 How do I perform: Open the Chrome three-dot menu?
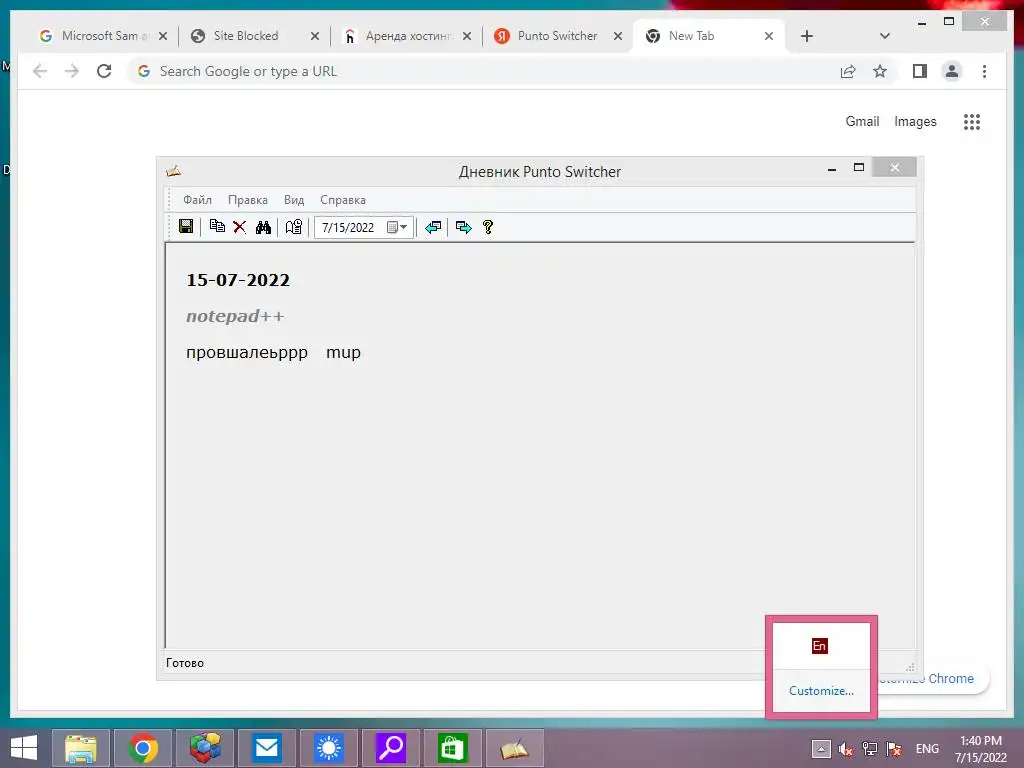coord(984,71)
